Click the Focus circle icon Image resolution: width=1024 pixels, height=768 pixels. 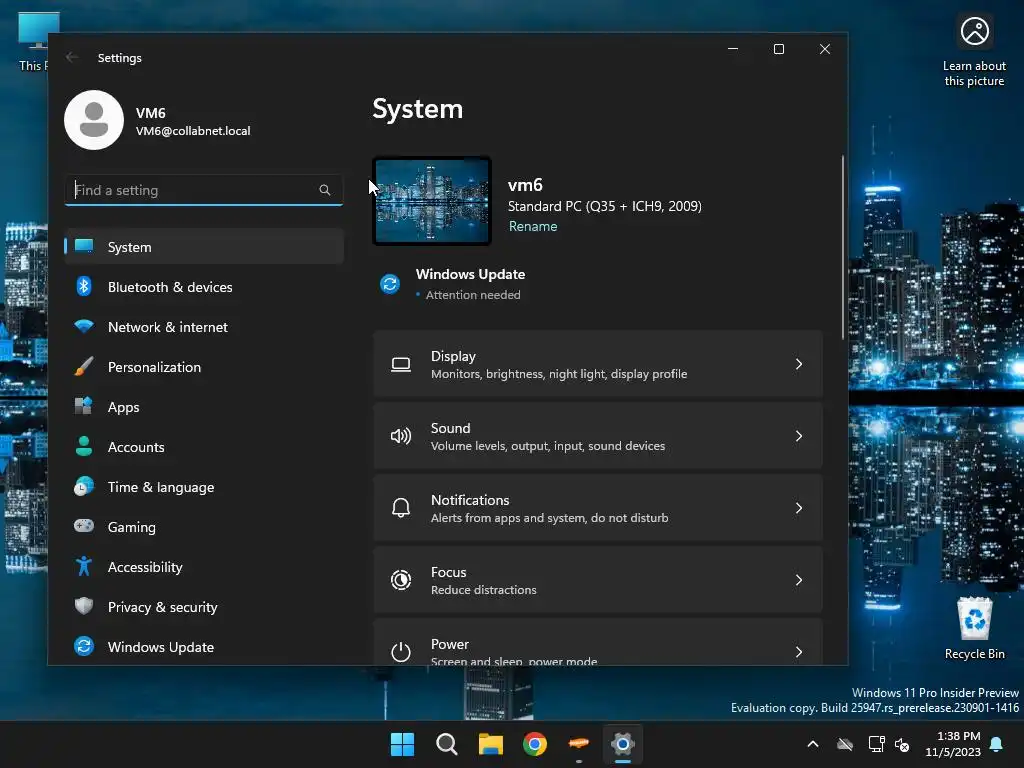point(401,580)
